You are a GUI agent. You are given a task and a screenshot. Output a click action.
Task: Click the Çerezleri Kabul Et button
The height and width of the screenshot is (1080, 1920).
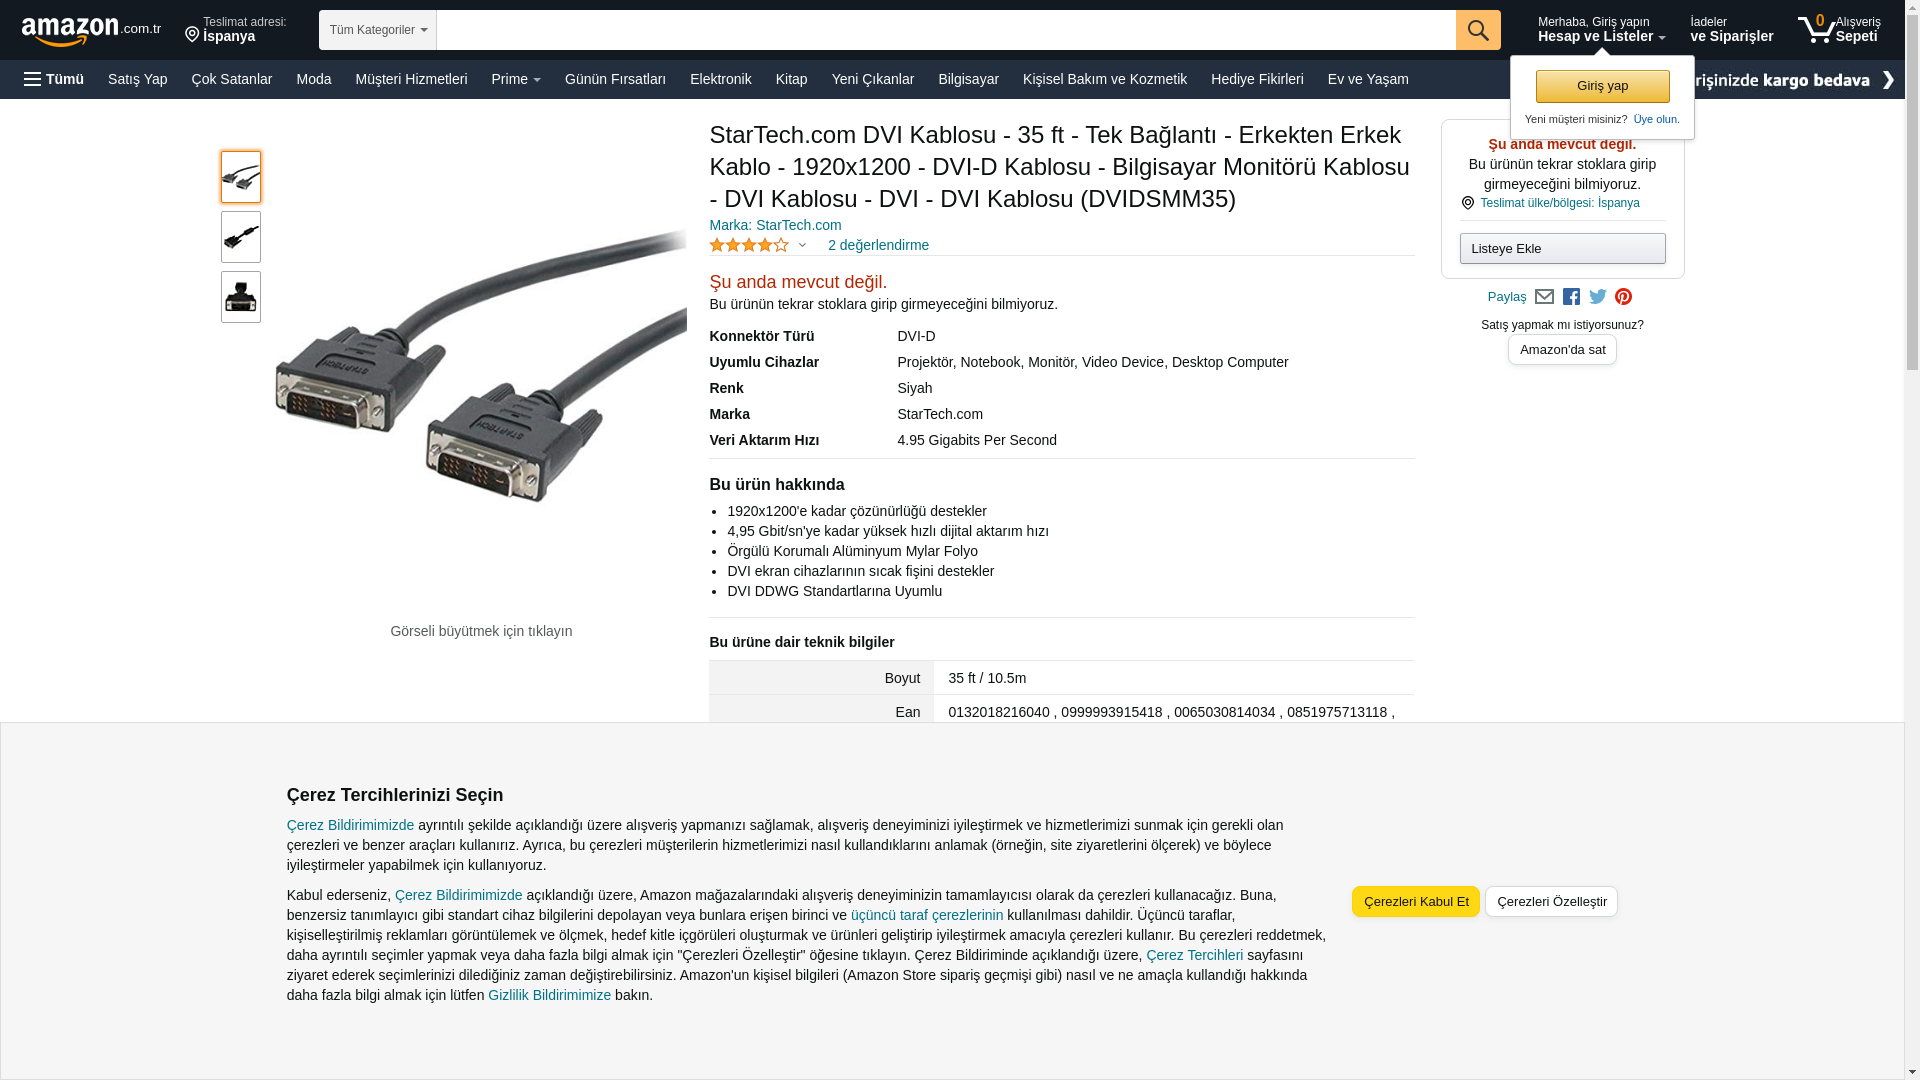click(x=1416, y=902)
